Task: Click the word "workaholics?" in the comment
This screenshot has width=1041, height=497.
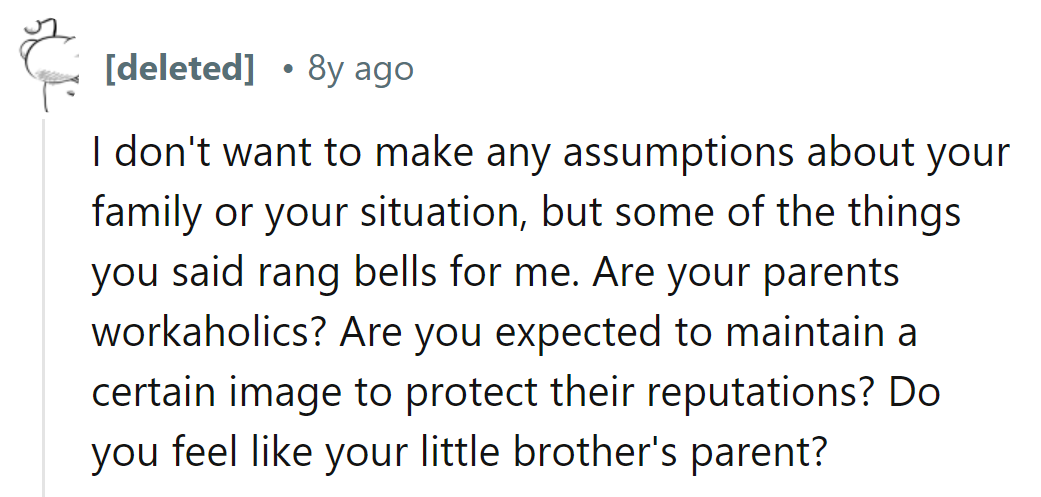Action: (209, 332)
